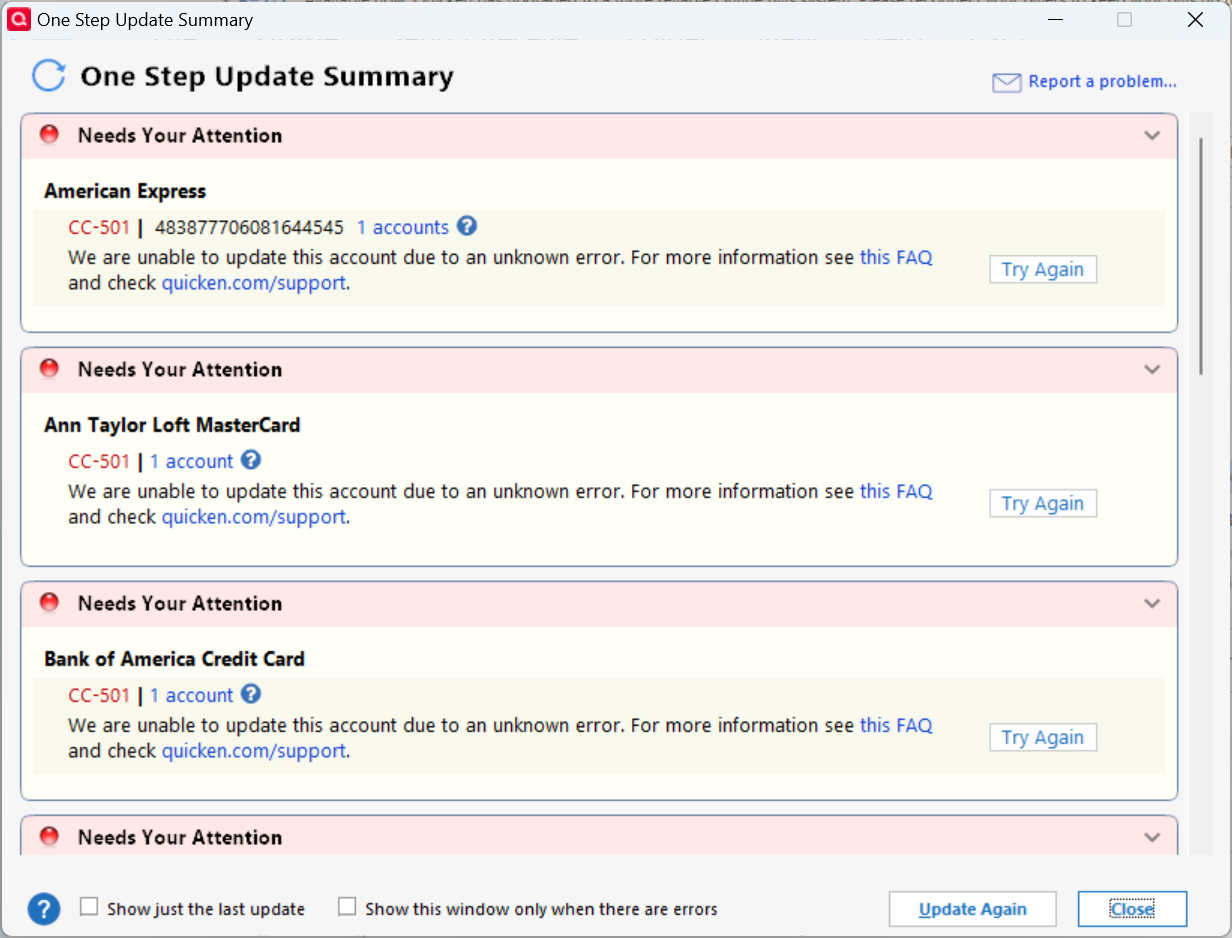Viewport: 1232px width, 938px height.
Task: Open quicken.com/support link under Ann Taylor Loft MasterCard
Action: click(x=254, y=518)
